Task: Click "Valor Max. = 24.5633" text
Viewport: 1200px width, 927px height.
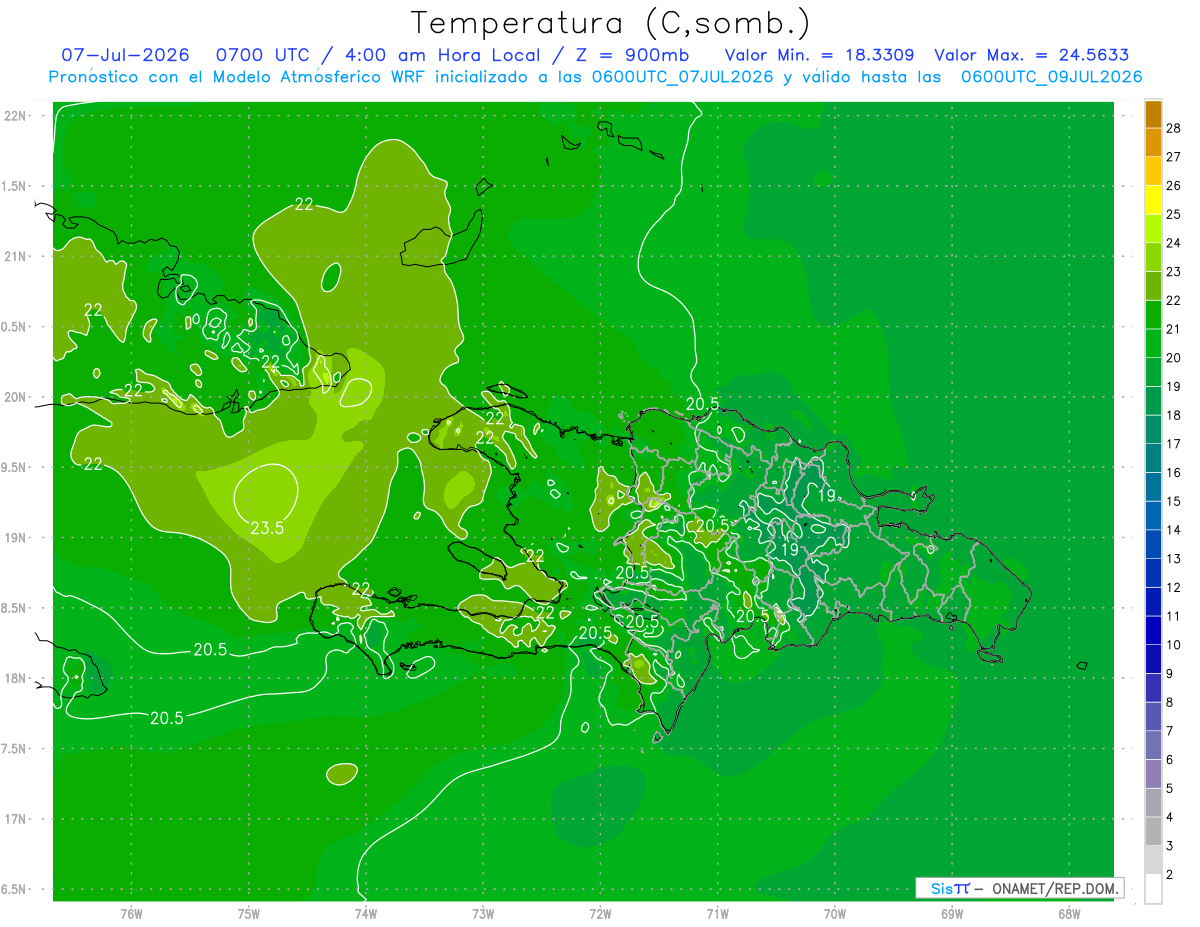Action: tap(1031, 55)
